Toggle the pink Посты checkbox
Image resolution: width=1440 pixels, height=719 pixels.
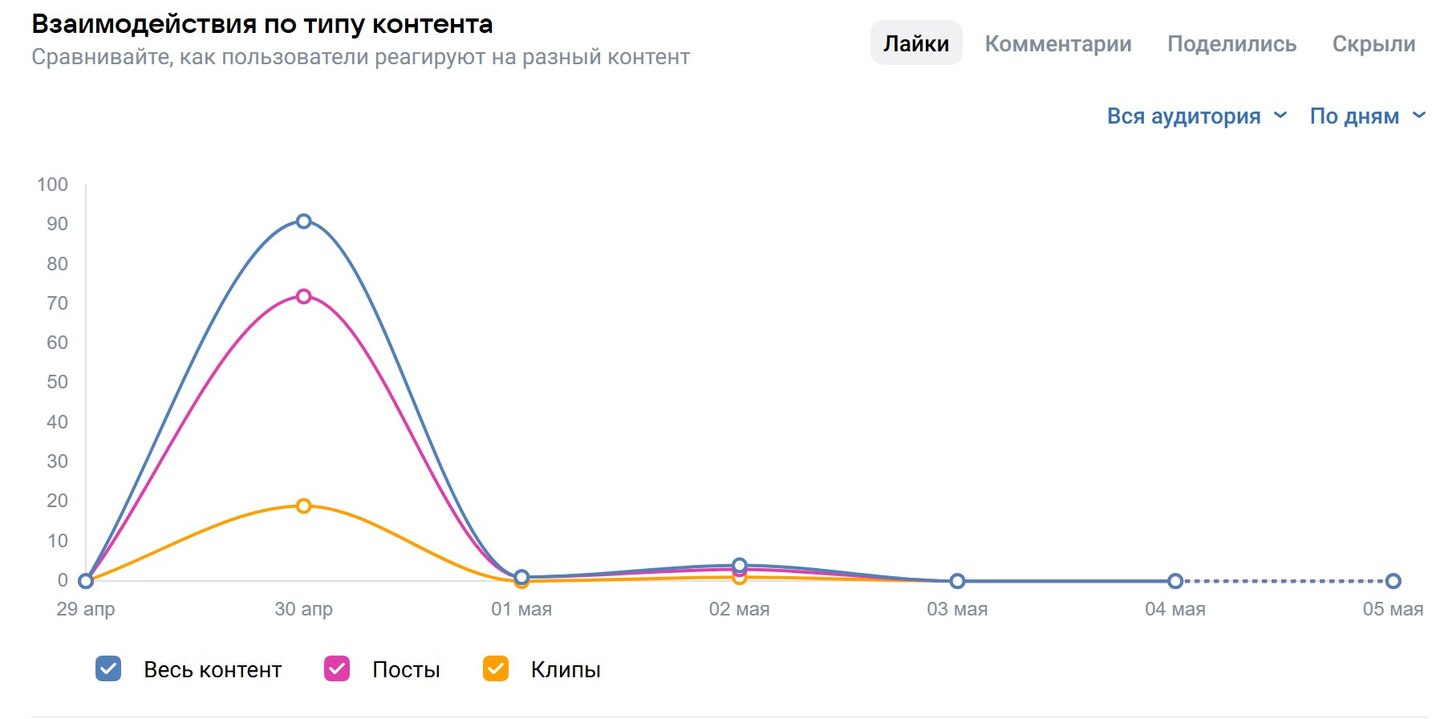(x=337, y=669)
